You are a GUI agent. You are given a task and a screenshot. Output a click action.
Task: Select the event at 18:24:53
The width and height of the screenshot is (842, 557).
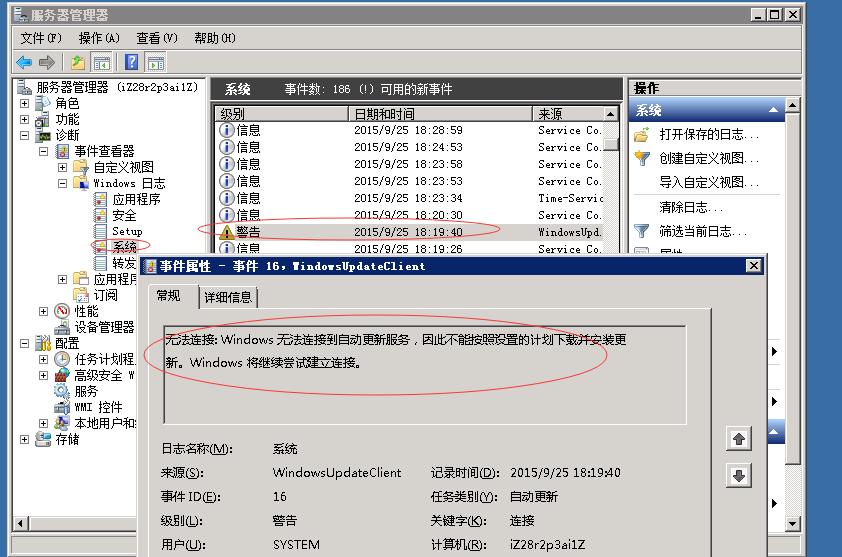[x=410, y=147]
